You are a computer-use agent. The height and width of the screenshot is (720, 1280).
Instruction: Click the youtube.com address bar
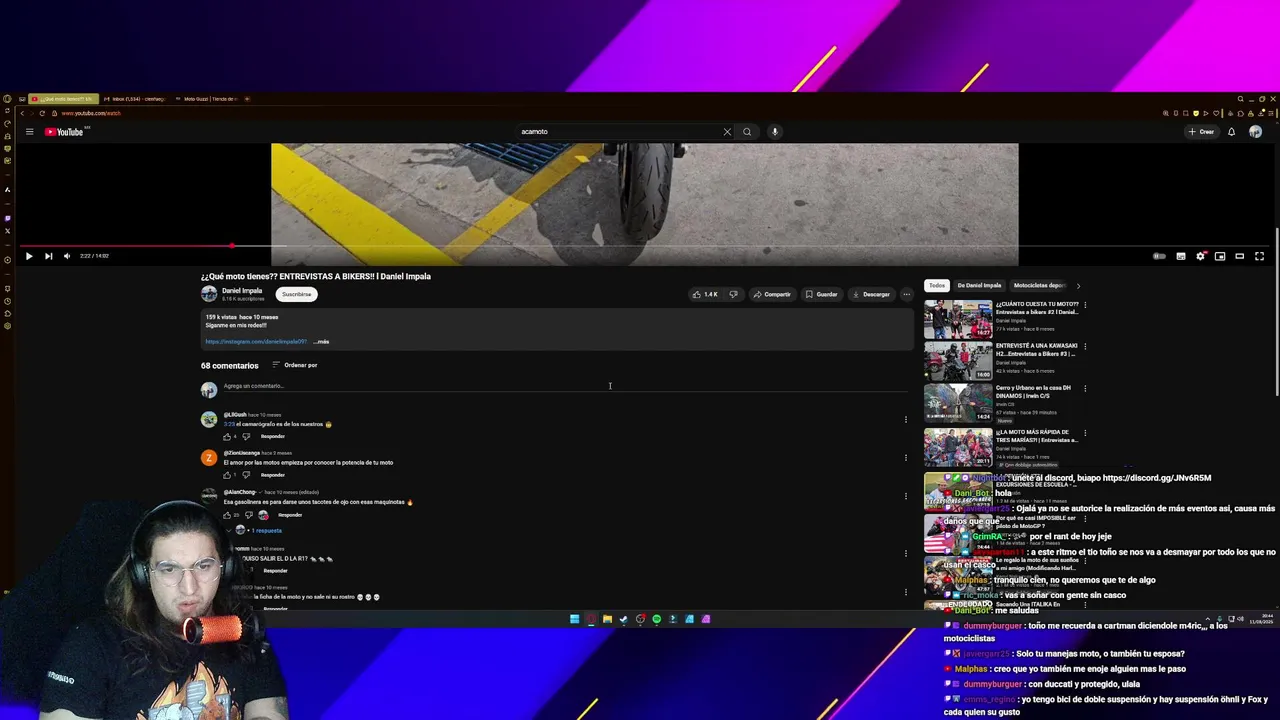(91, 113)
